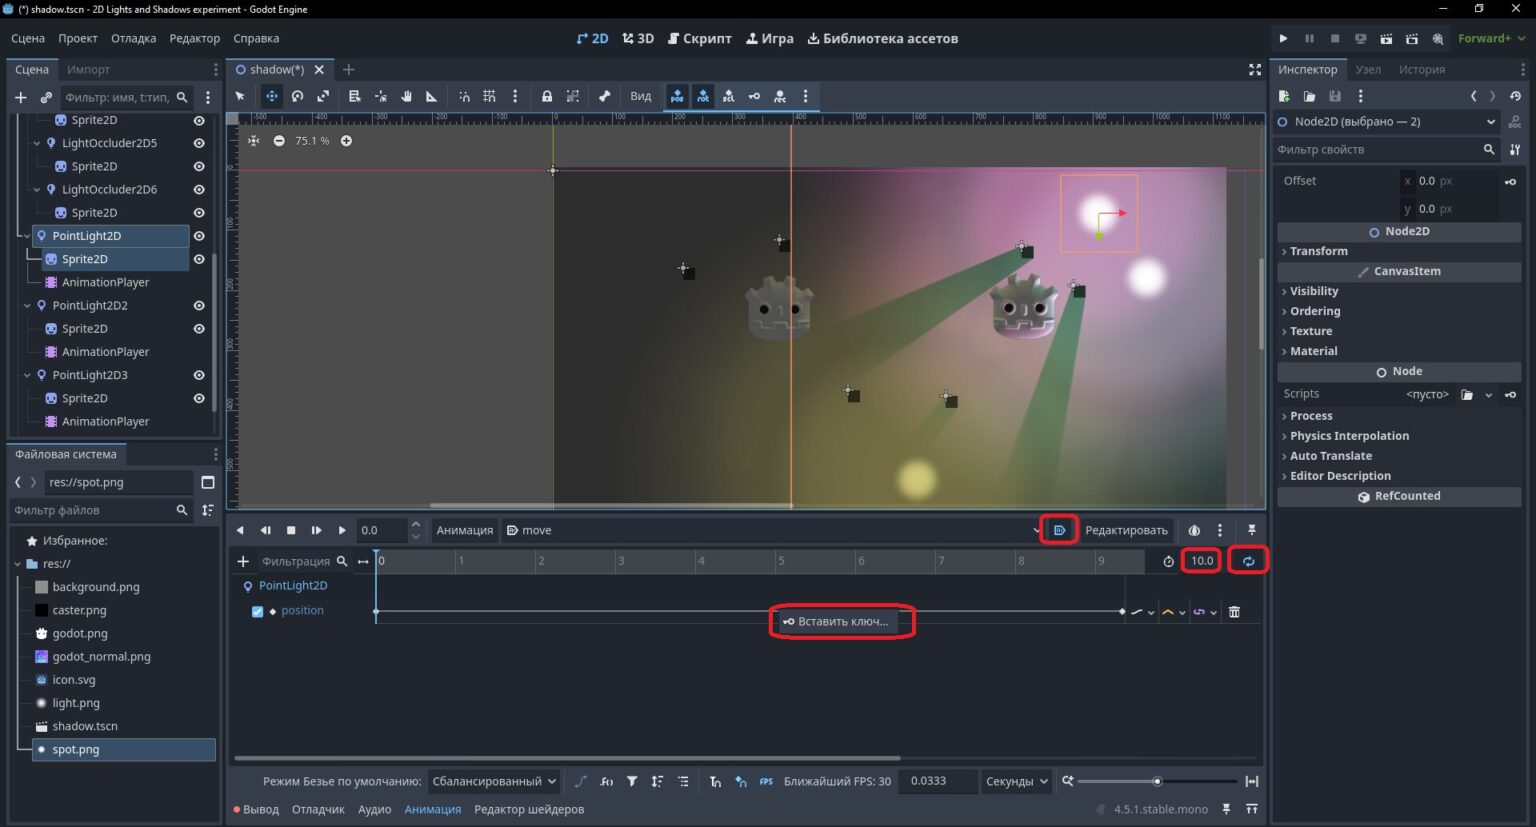Choose the Rotate Mode tool
This screenshot has height=827, width=1536.
point(297,96)
